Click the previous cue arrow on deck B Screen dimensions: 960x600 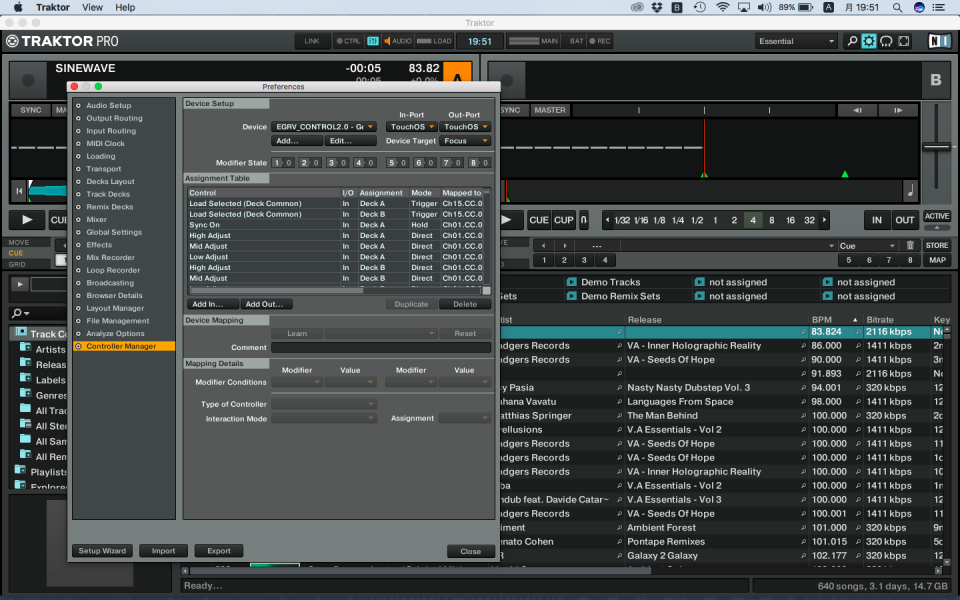(x=544, y=246)
